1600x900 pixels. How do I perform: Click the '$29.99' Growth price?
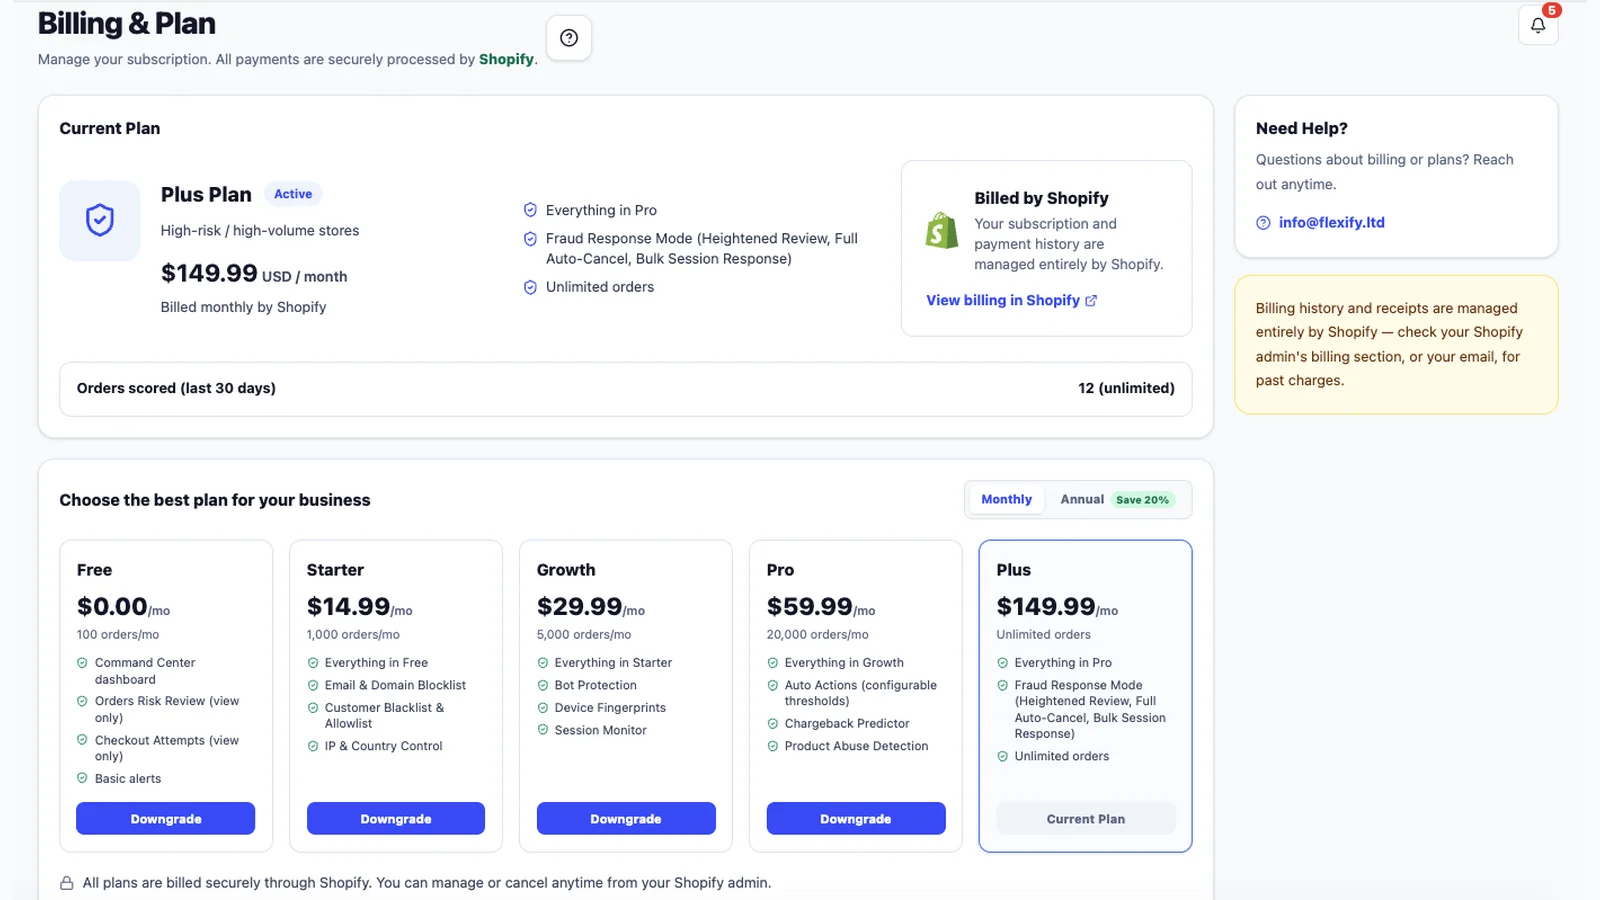click(580, 606)
